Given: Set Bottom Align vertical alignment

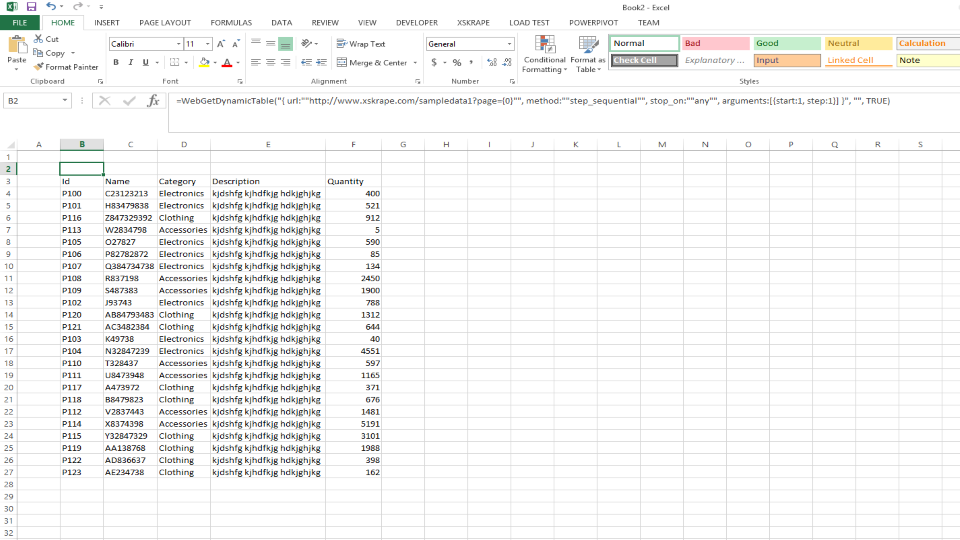Looking at the screenshot, I should coord(285,43).
